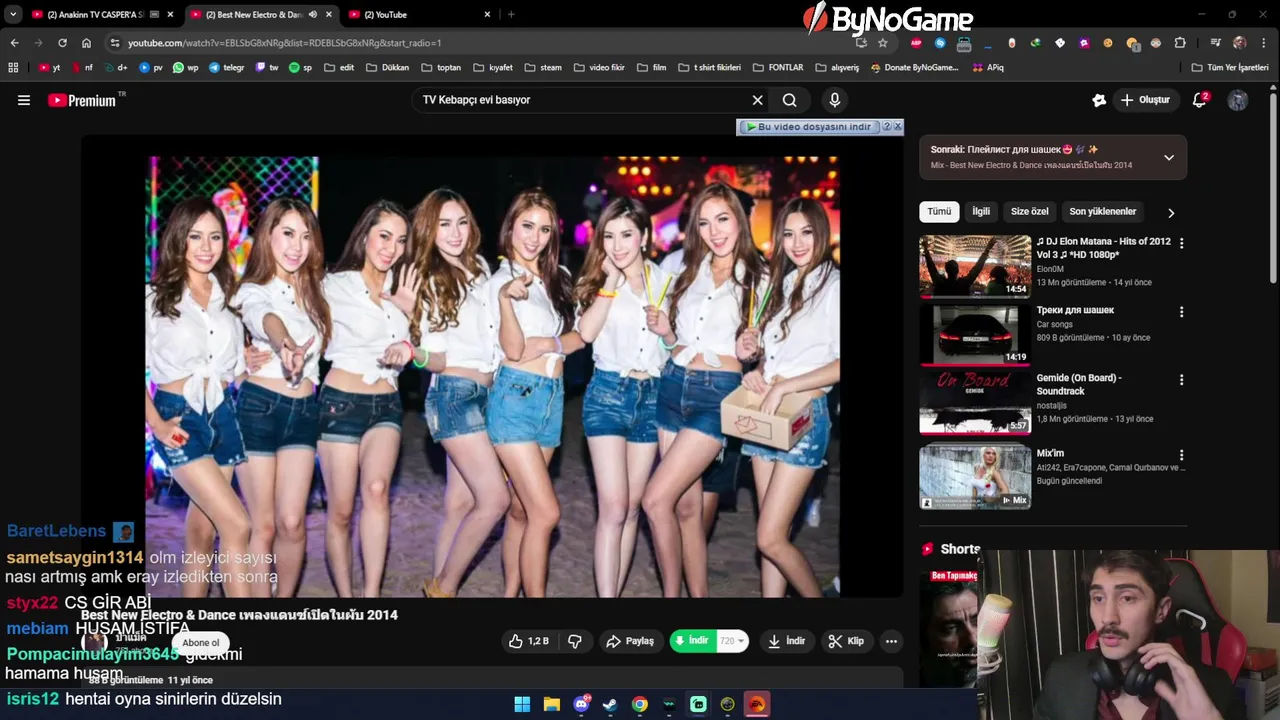Screen dimensions: 1280x720
Task: Select the İlgili filter chip
Action: [x=981, y=212]
